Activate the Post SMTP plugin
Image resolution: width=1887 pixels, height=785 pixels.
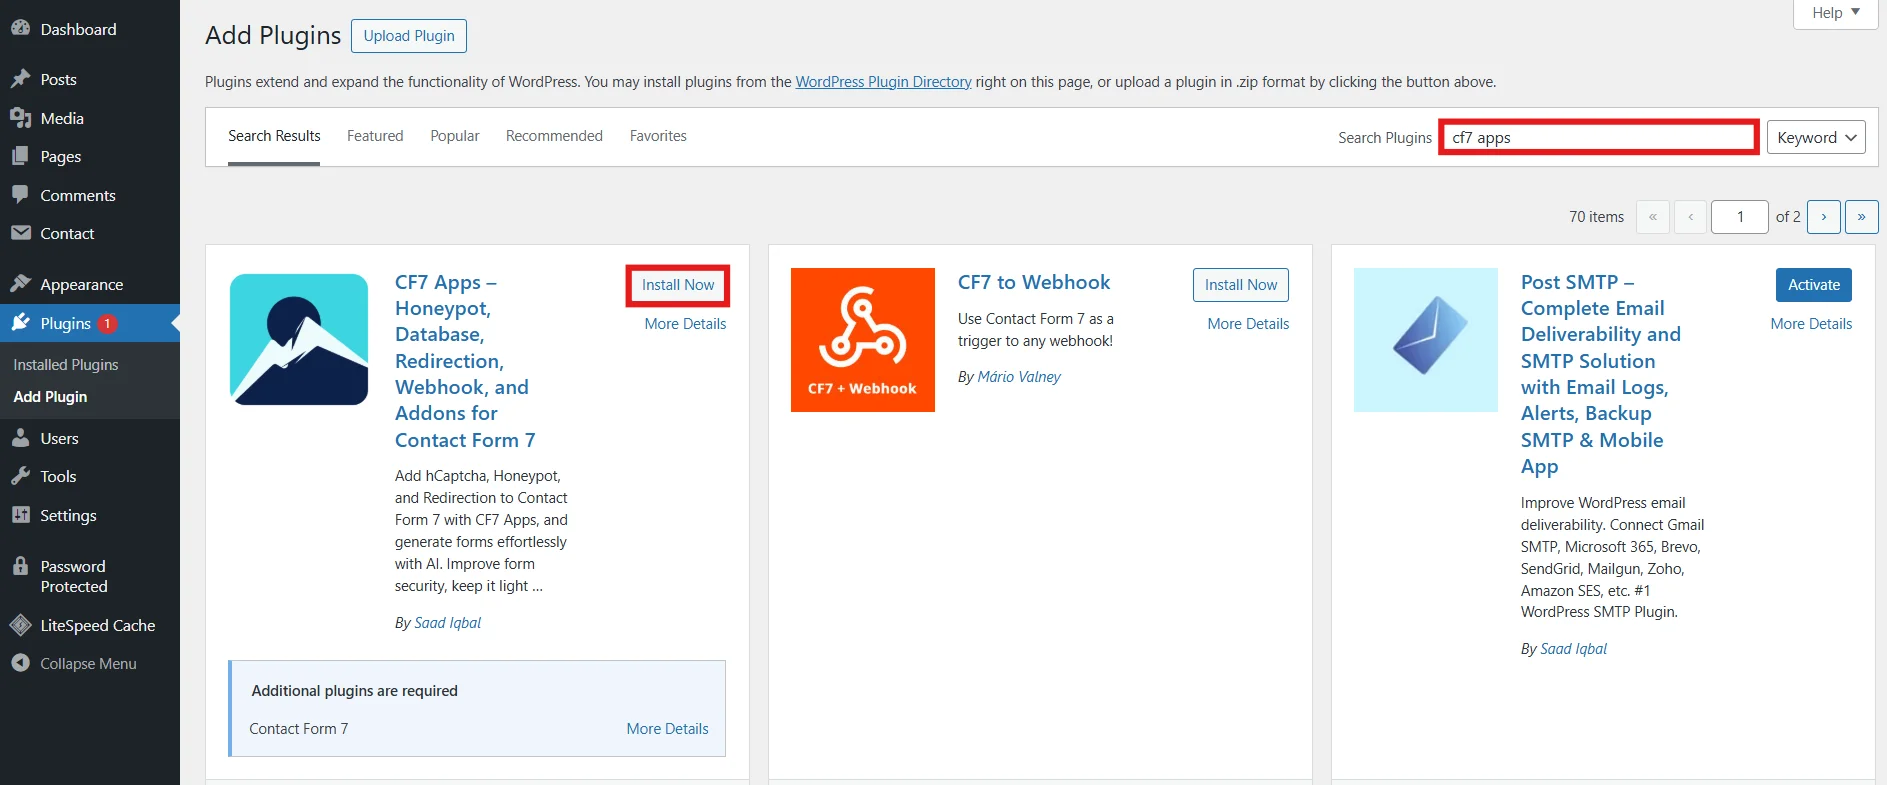coord(1814,285)
